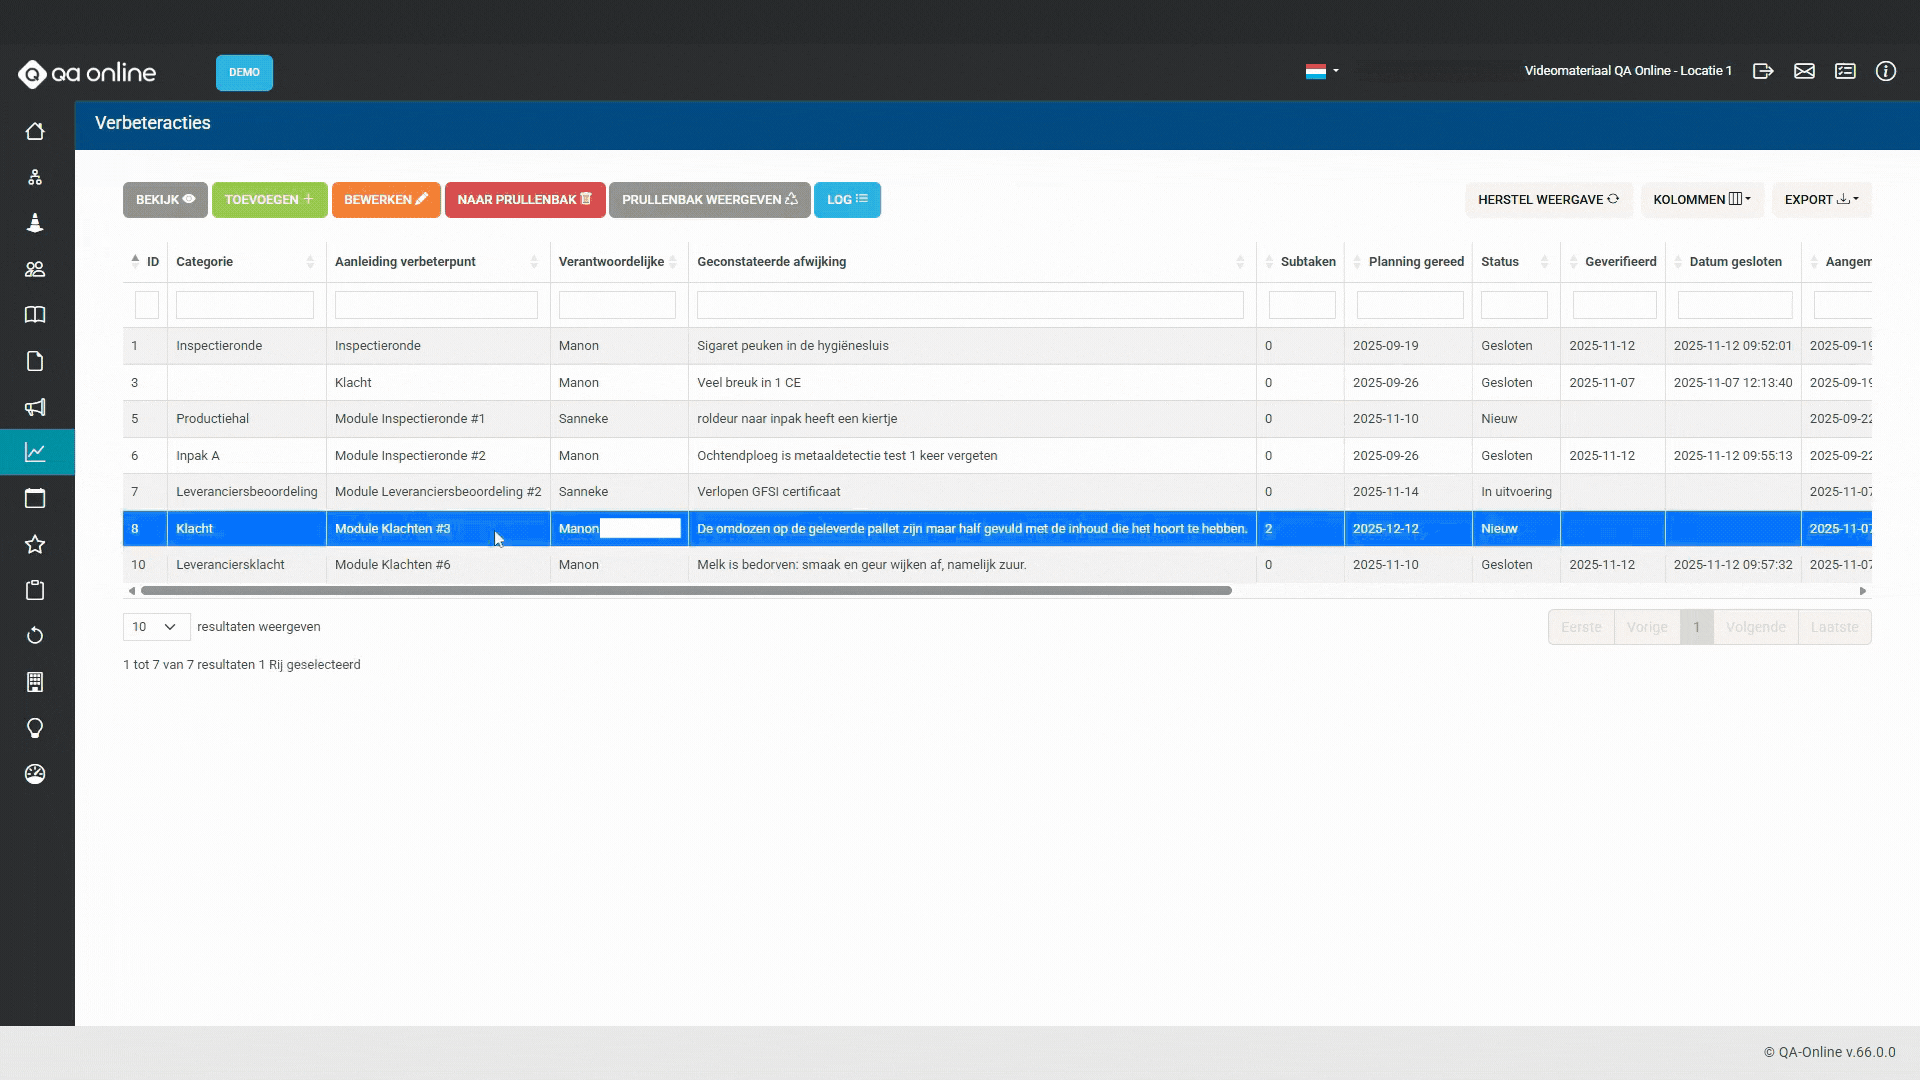The height and width of the screenshot is (1080, 1920).
Task: Expand the Kolommen dropdown
Action: coord(1701,200)
